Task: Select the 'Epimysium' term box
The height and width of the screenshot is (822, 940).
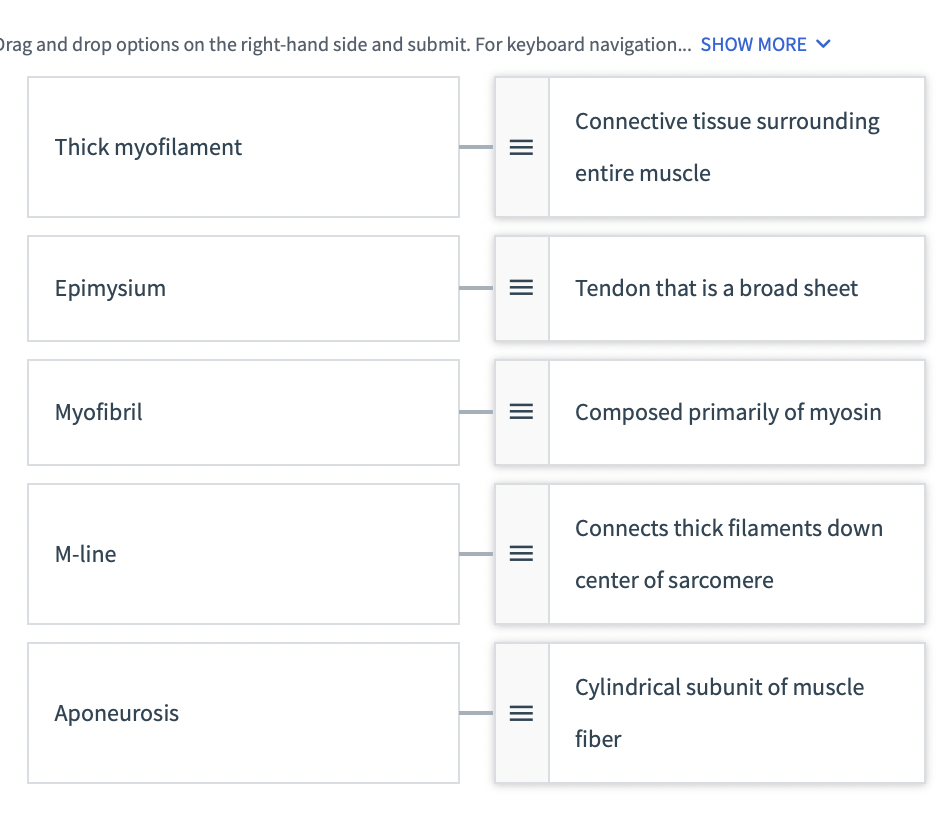Action: 243,289
